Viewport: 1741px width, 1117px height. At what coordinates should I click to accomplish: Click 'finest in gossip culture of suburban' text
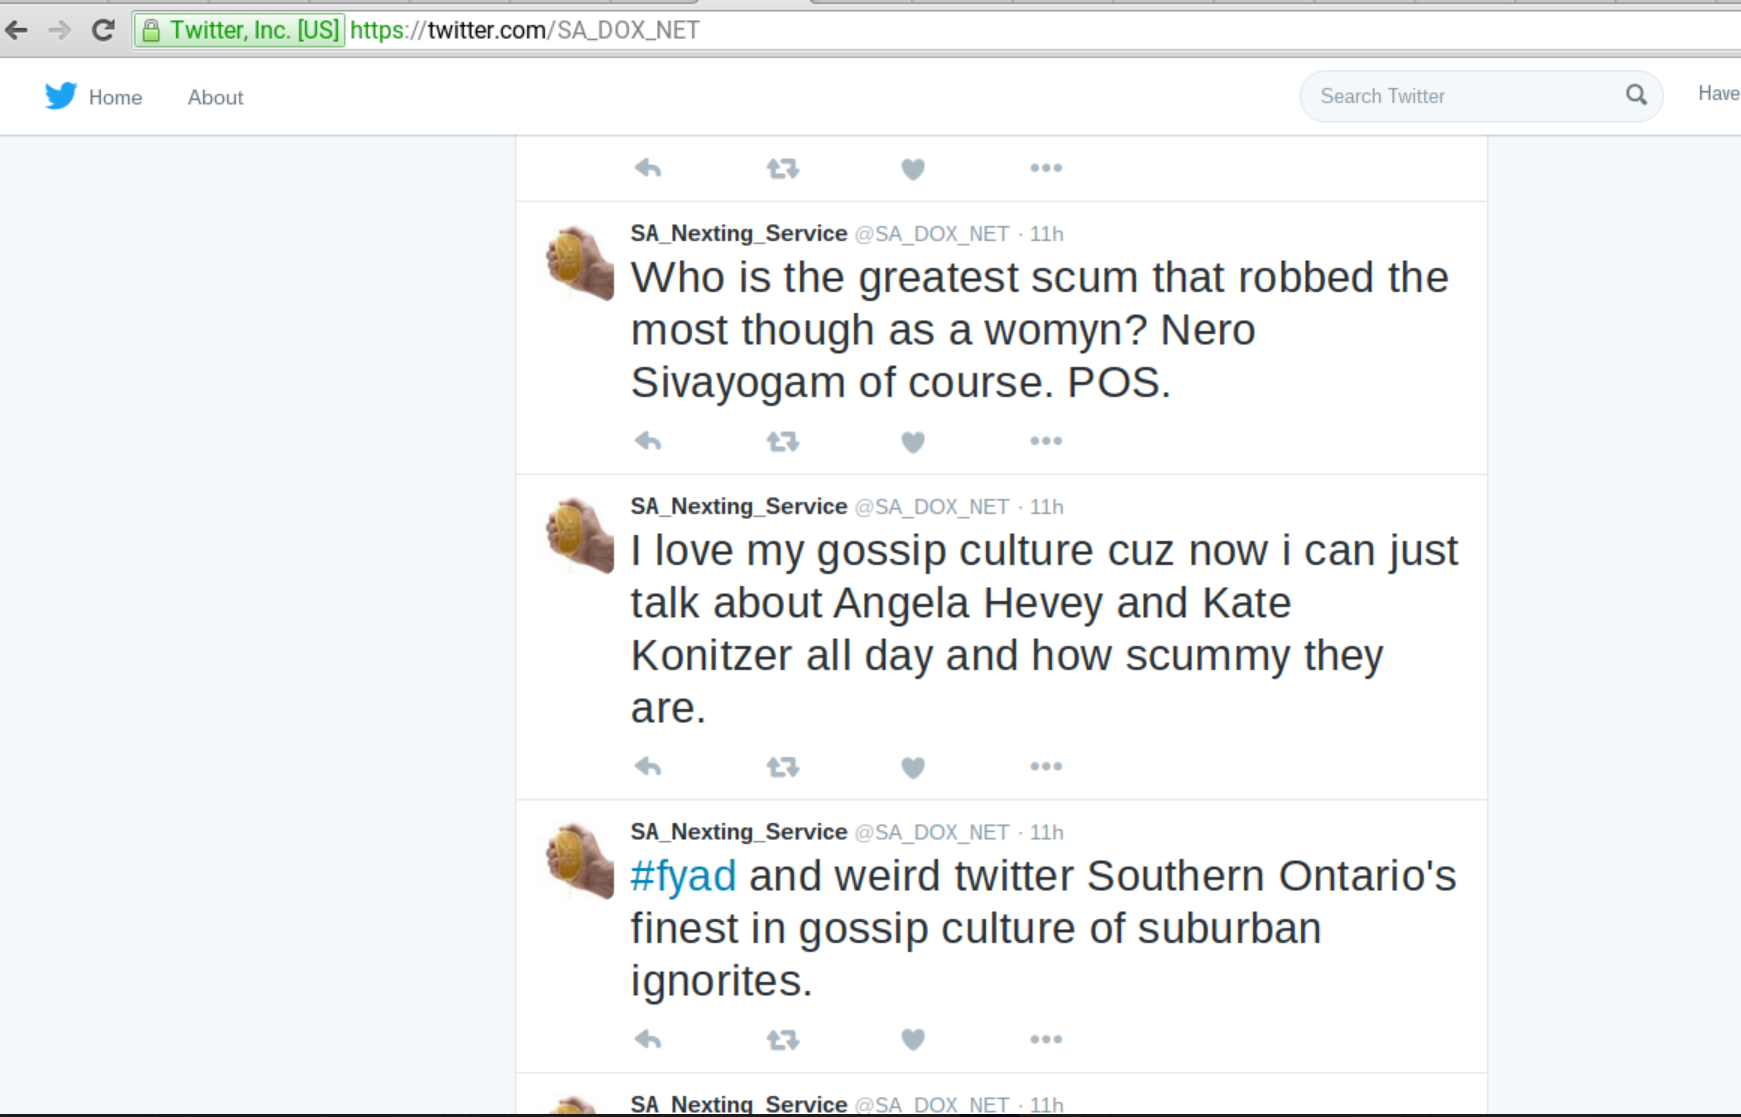[x=976, y=928]
